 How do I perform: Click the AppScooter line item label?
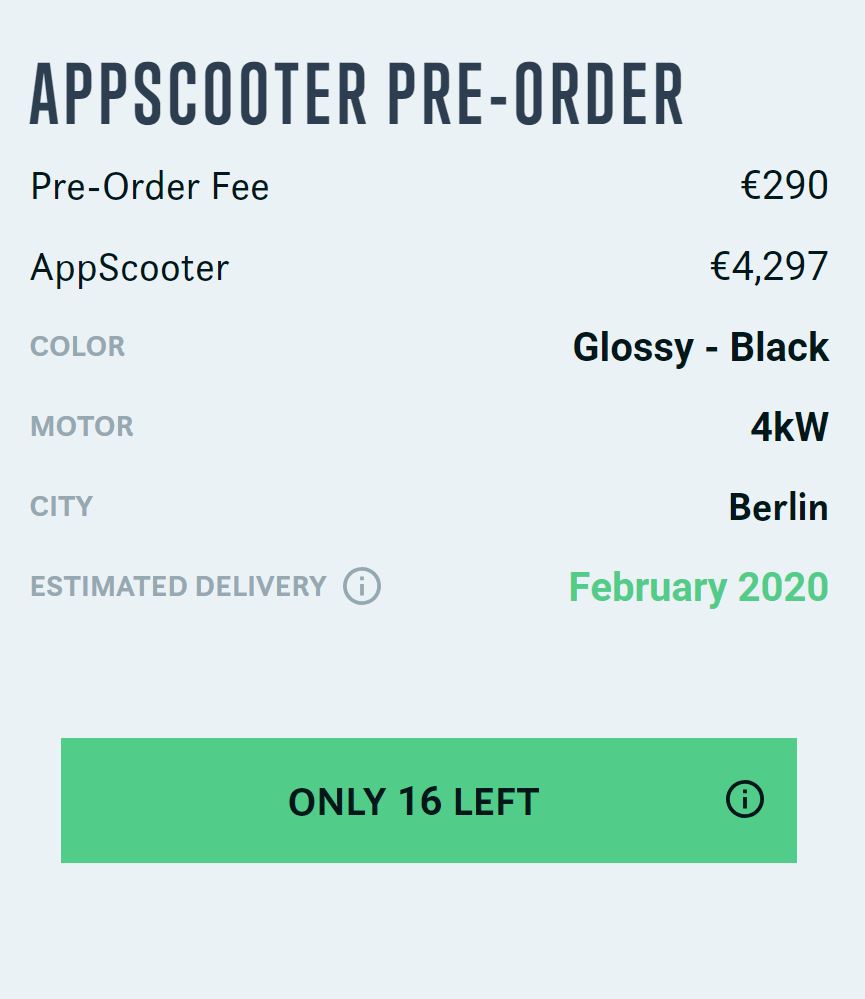pos(129,268)
